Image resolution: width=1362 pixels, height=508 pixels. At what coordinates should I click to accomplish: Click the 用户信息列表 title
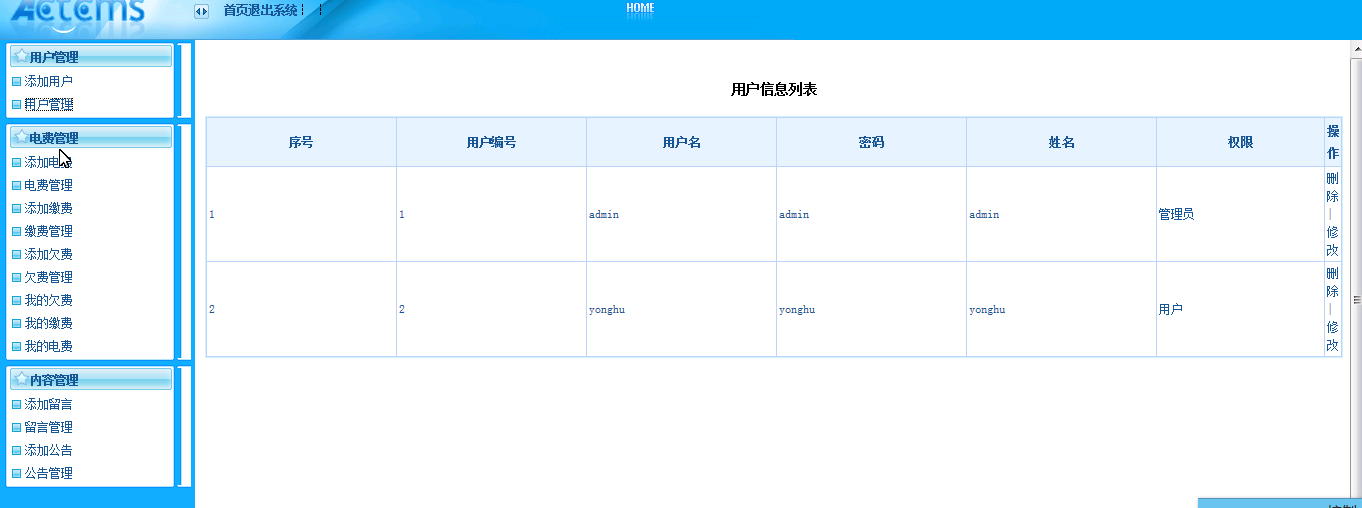pos(774,89)
